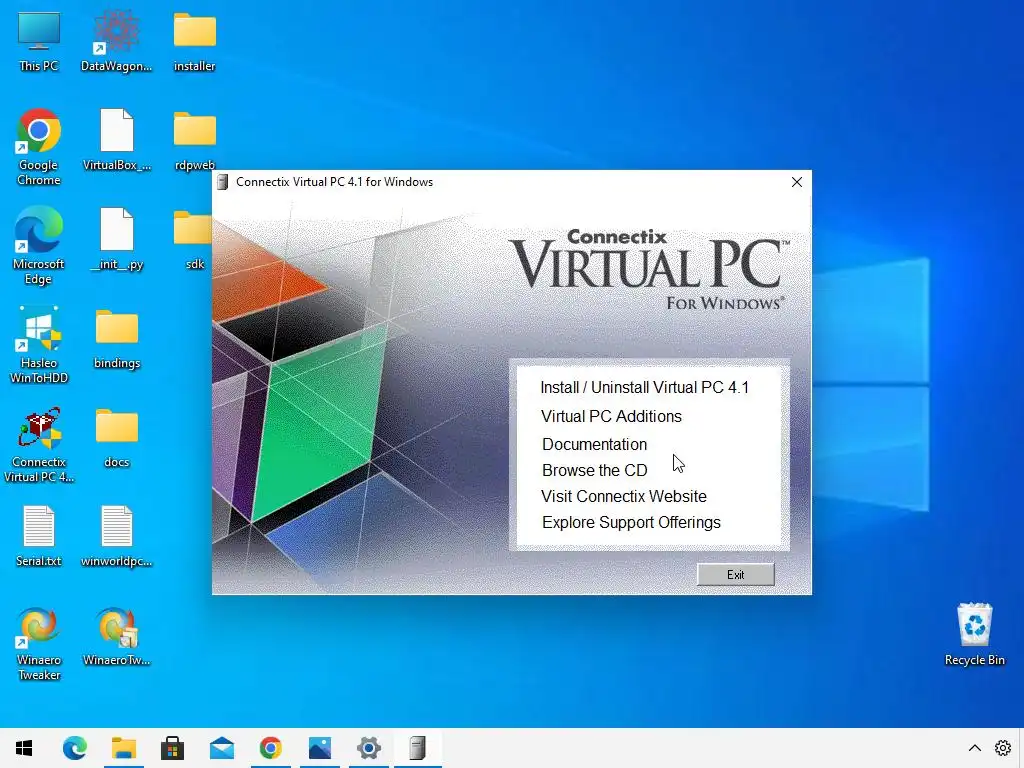Open Microsoft Store from the taskbar
This screenshot has width=1024, height=768.
click(x=172, y=748)
